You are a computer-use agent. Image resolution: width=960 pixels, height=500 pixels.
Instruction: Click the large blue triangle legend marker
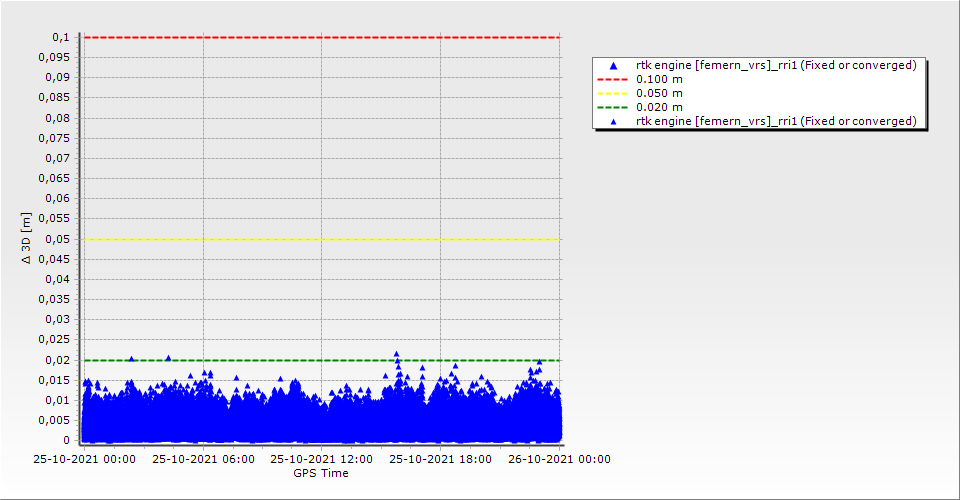(614, 65)
